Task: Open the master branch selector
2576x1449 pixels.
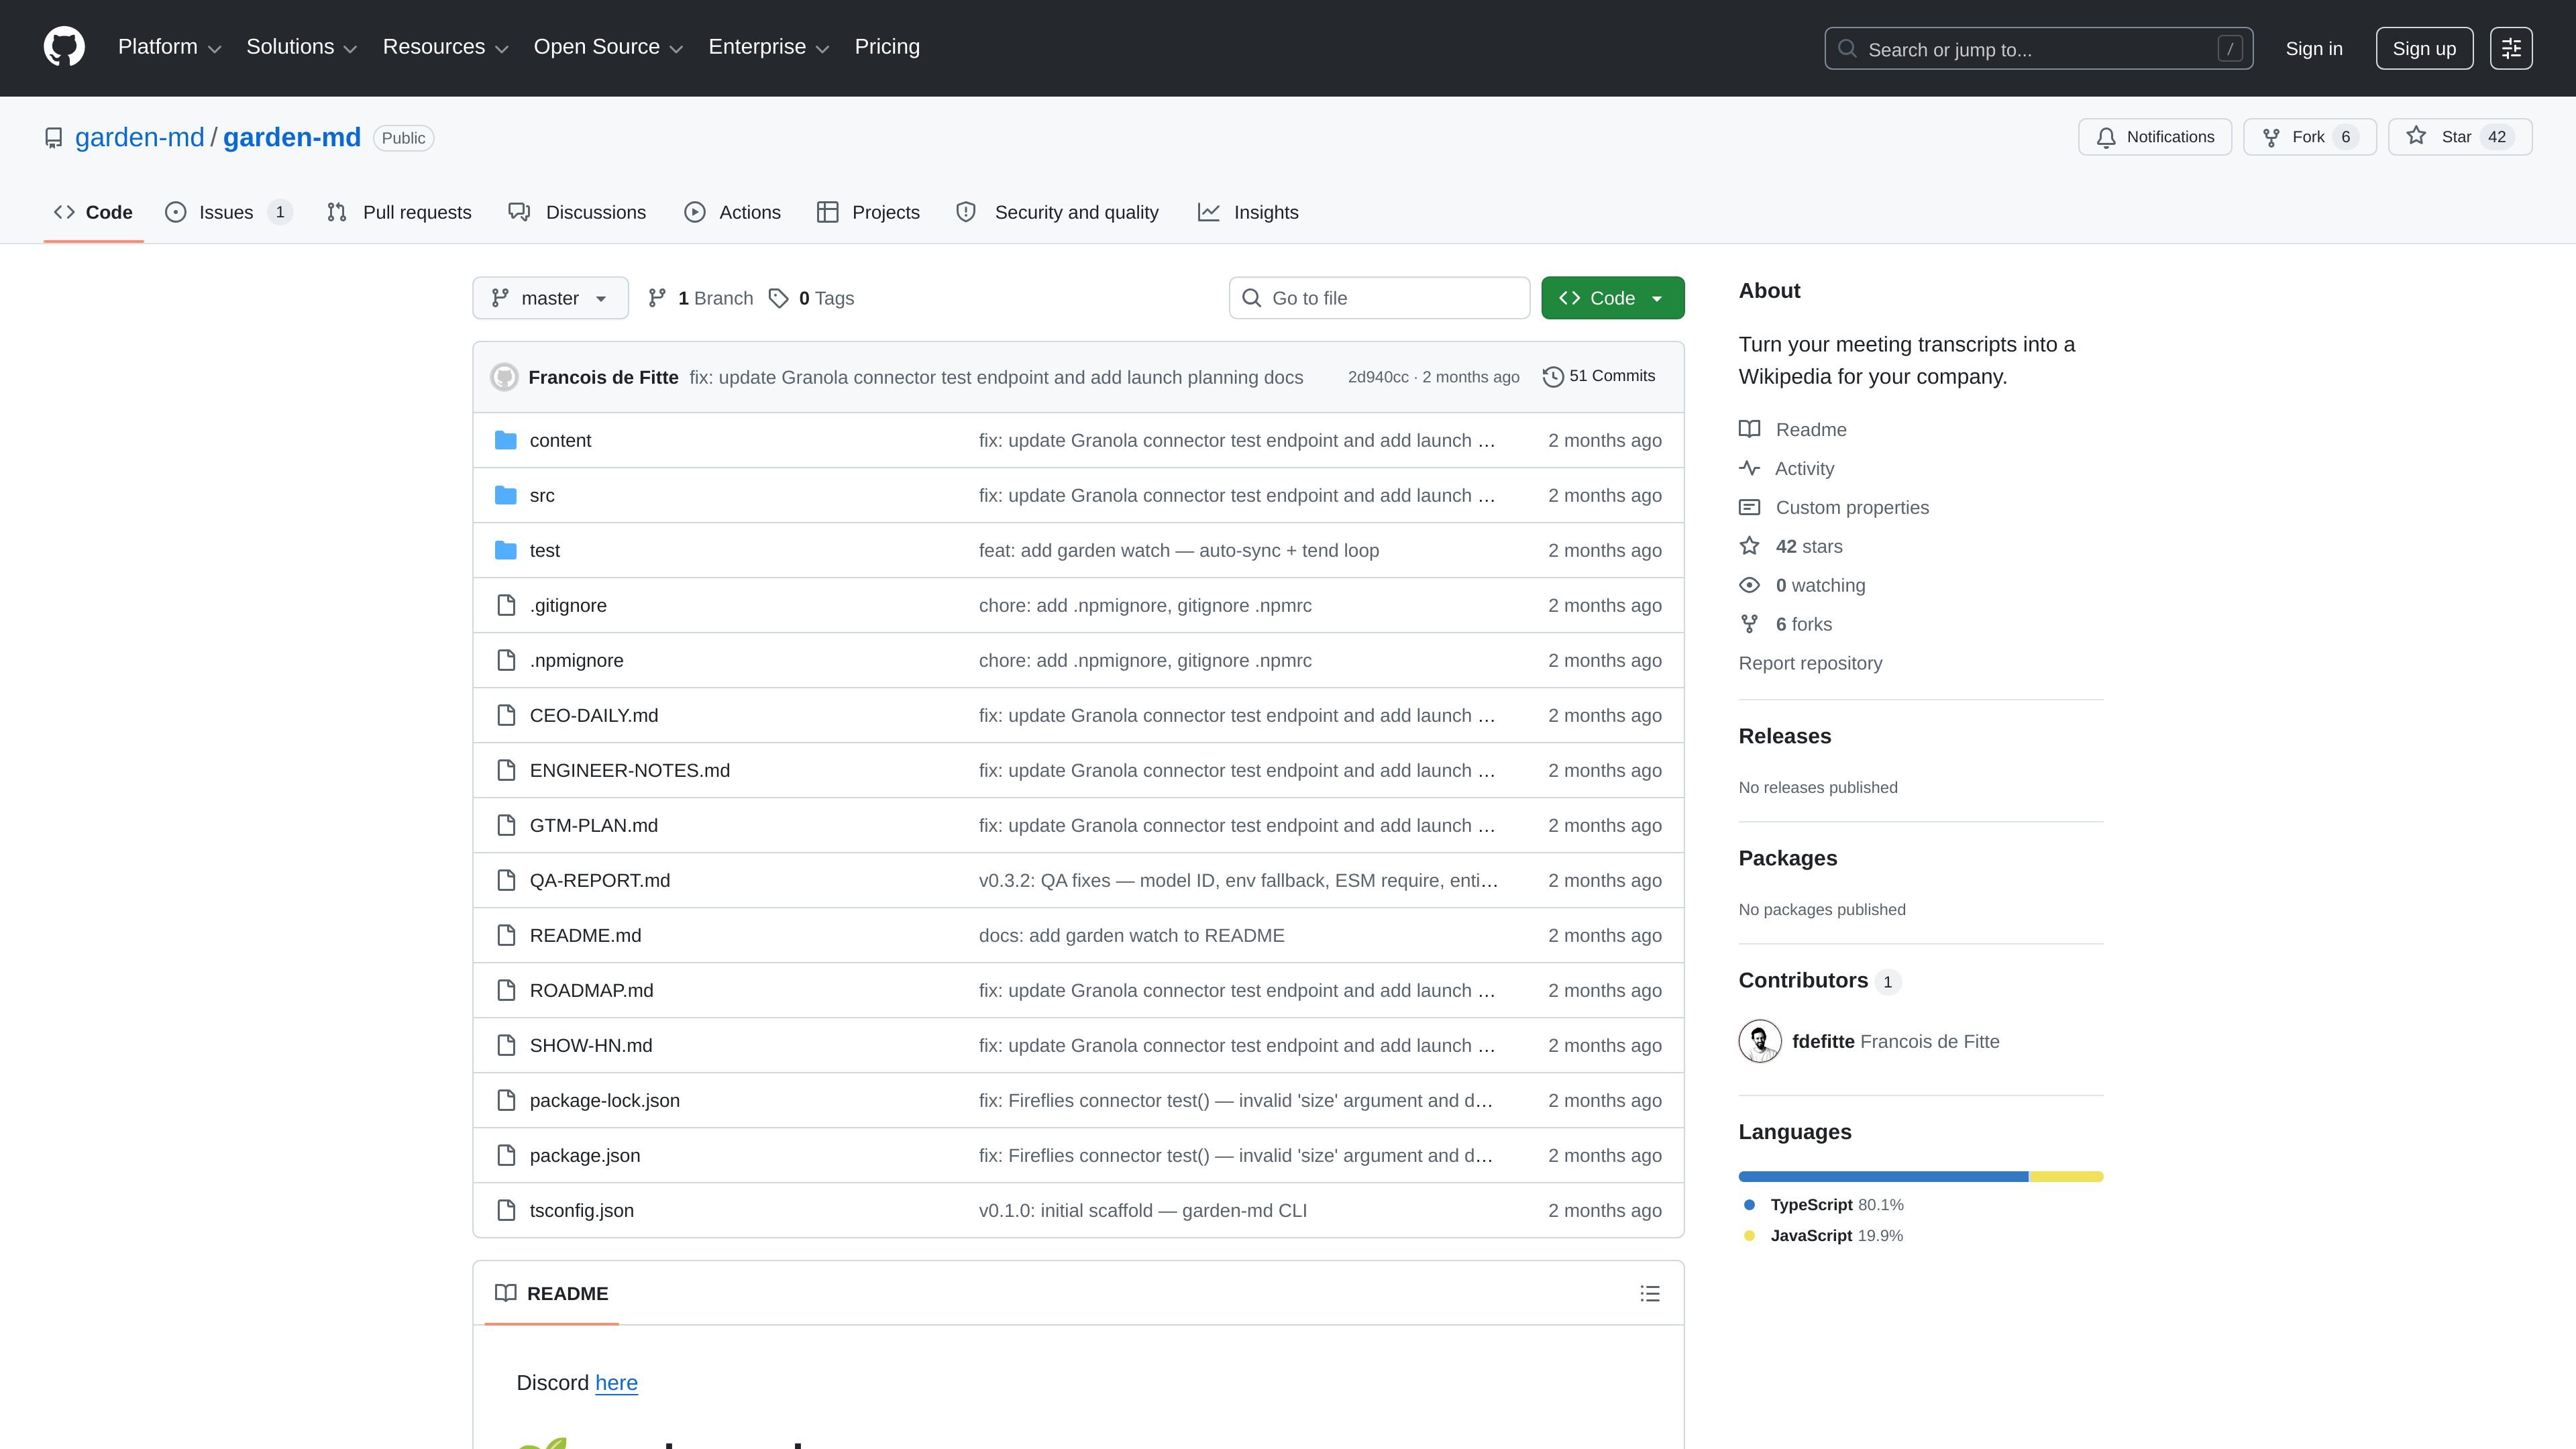Action: 550,298
